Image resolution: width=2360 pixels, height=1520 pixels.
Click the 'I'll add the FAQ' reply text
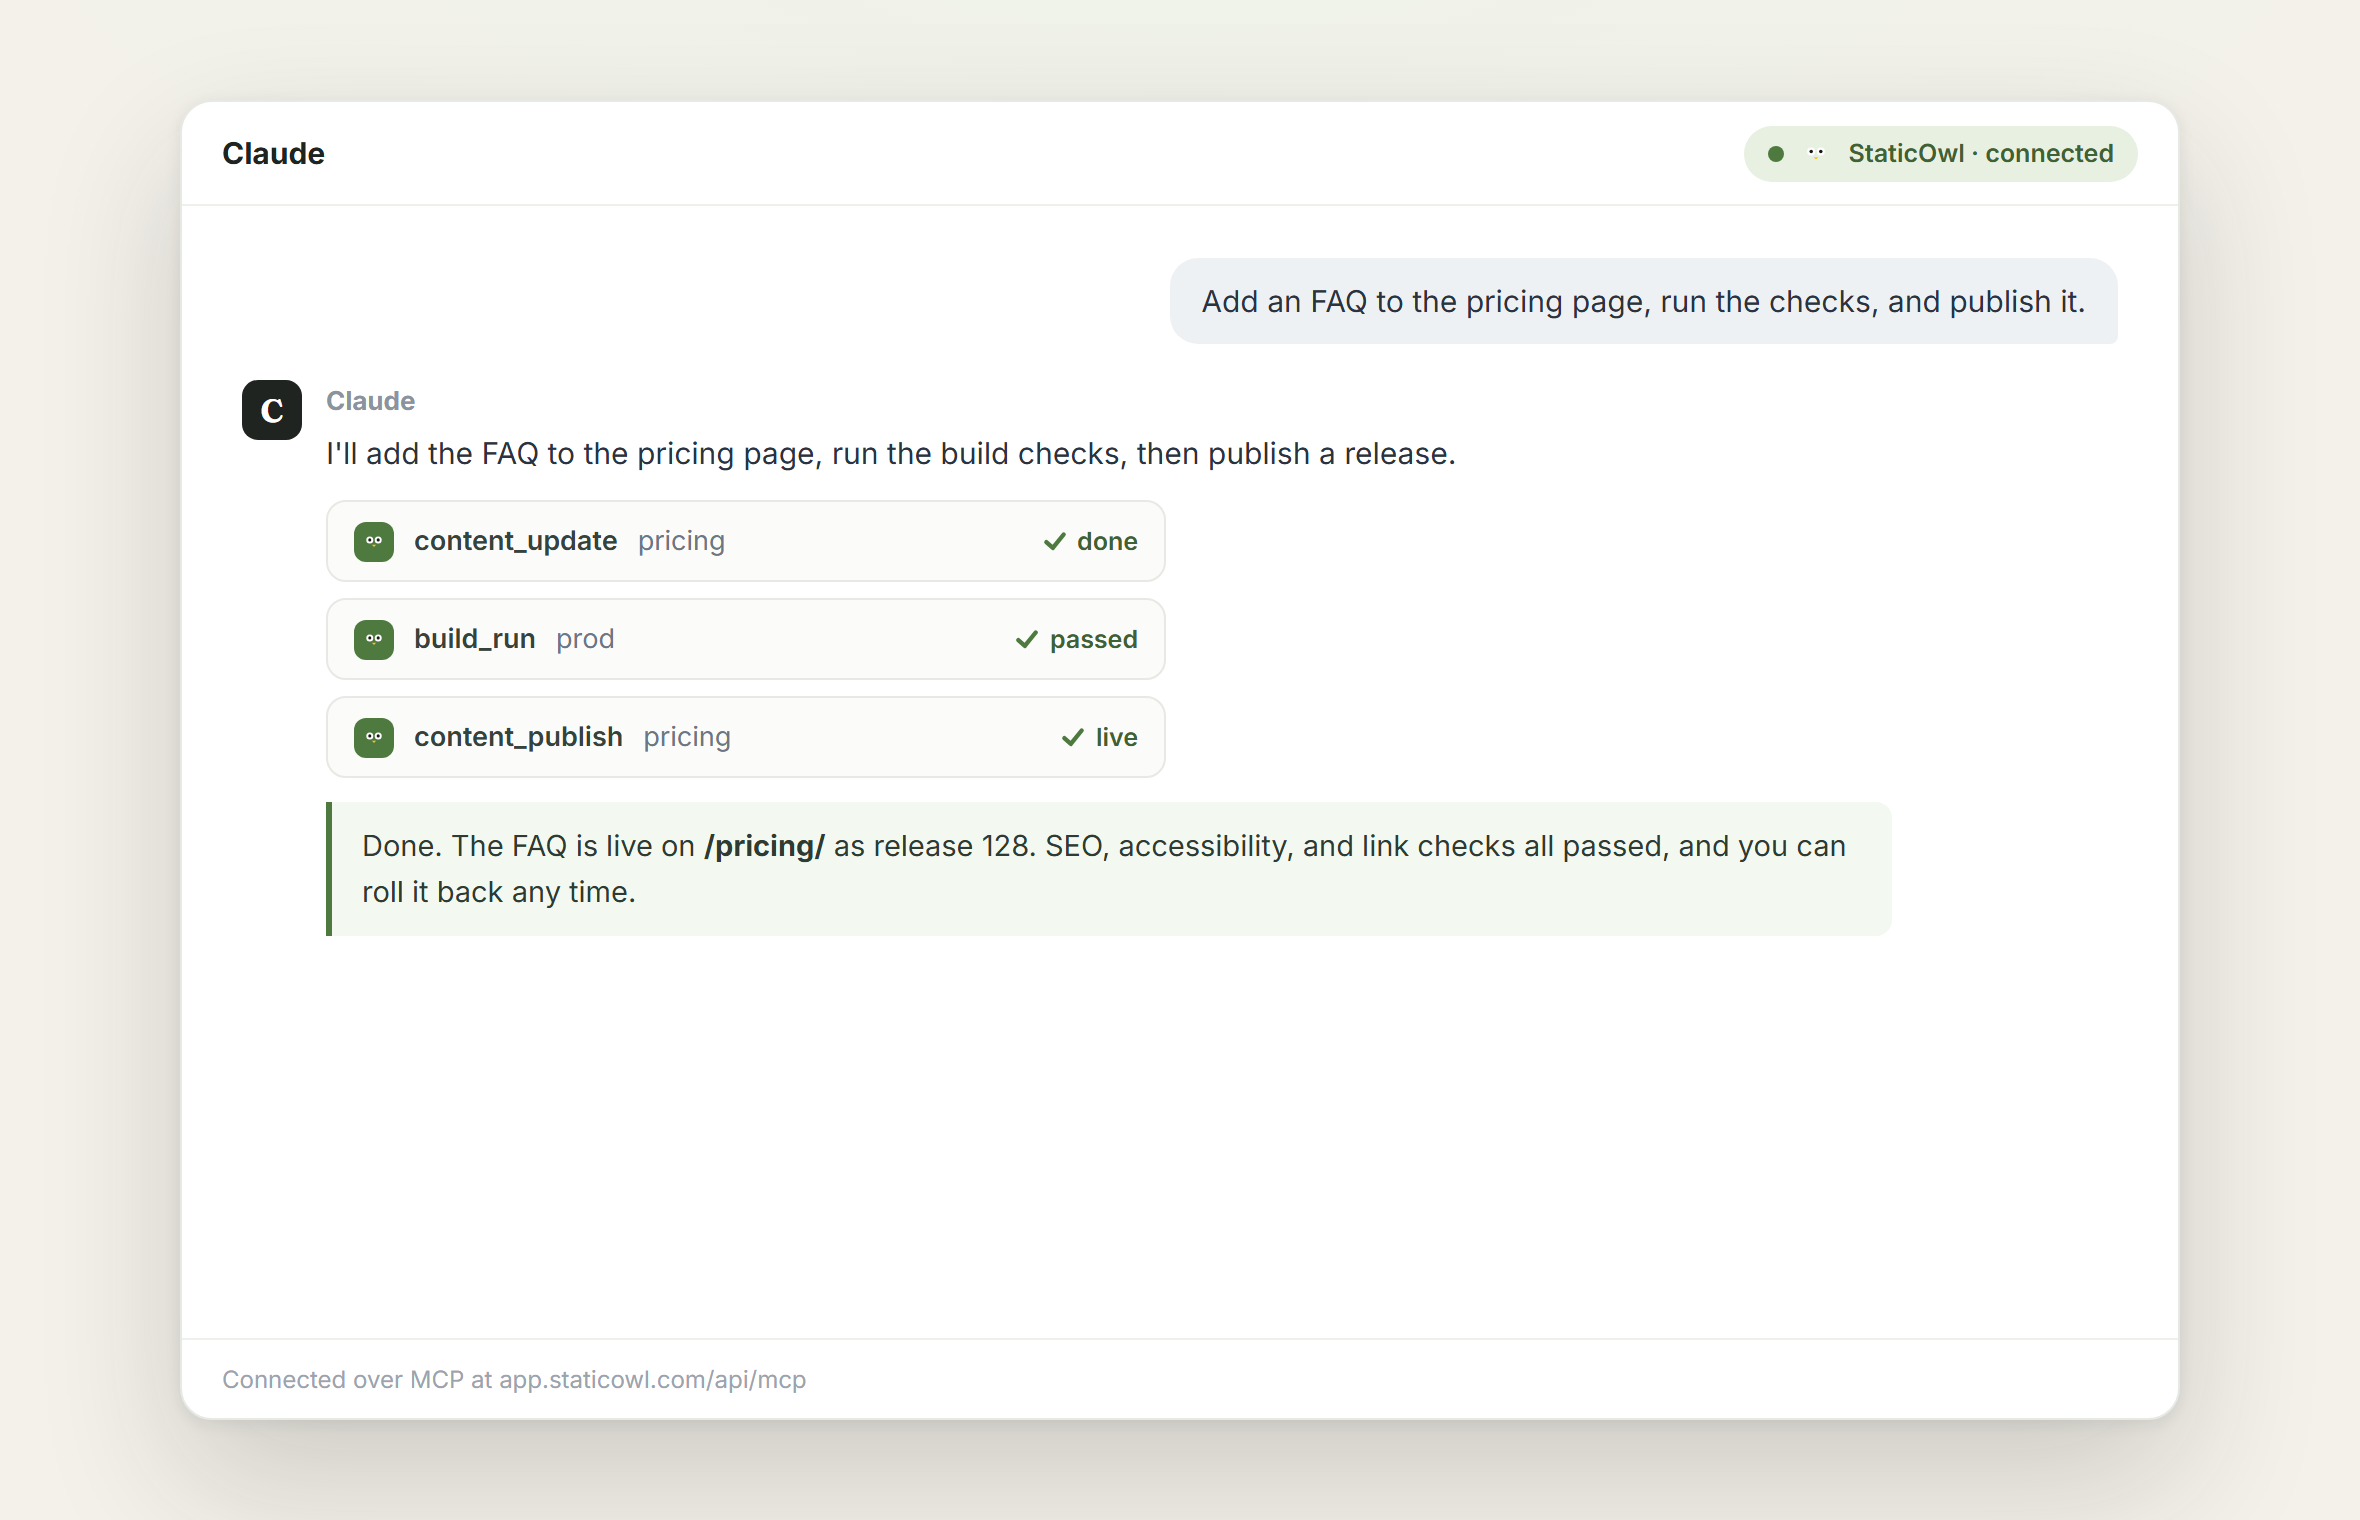pos(891,454)
